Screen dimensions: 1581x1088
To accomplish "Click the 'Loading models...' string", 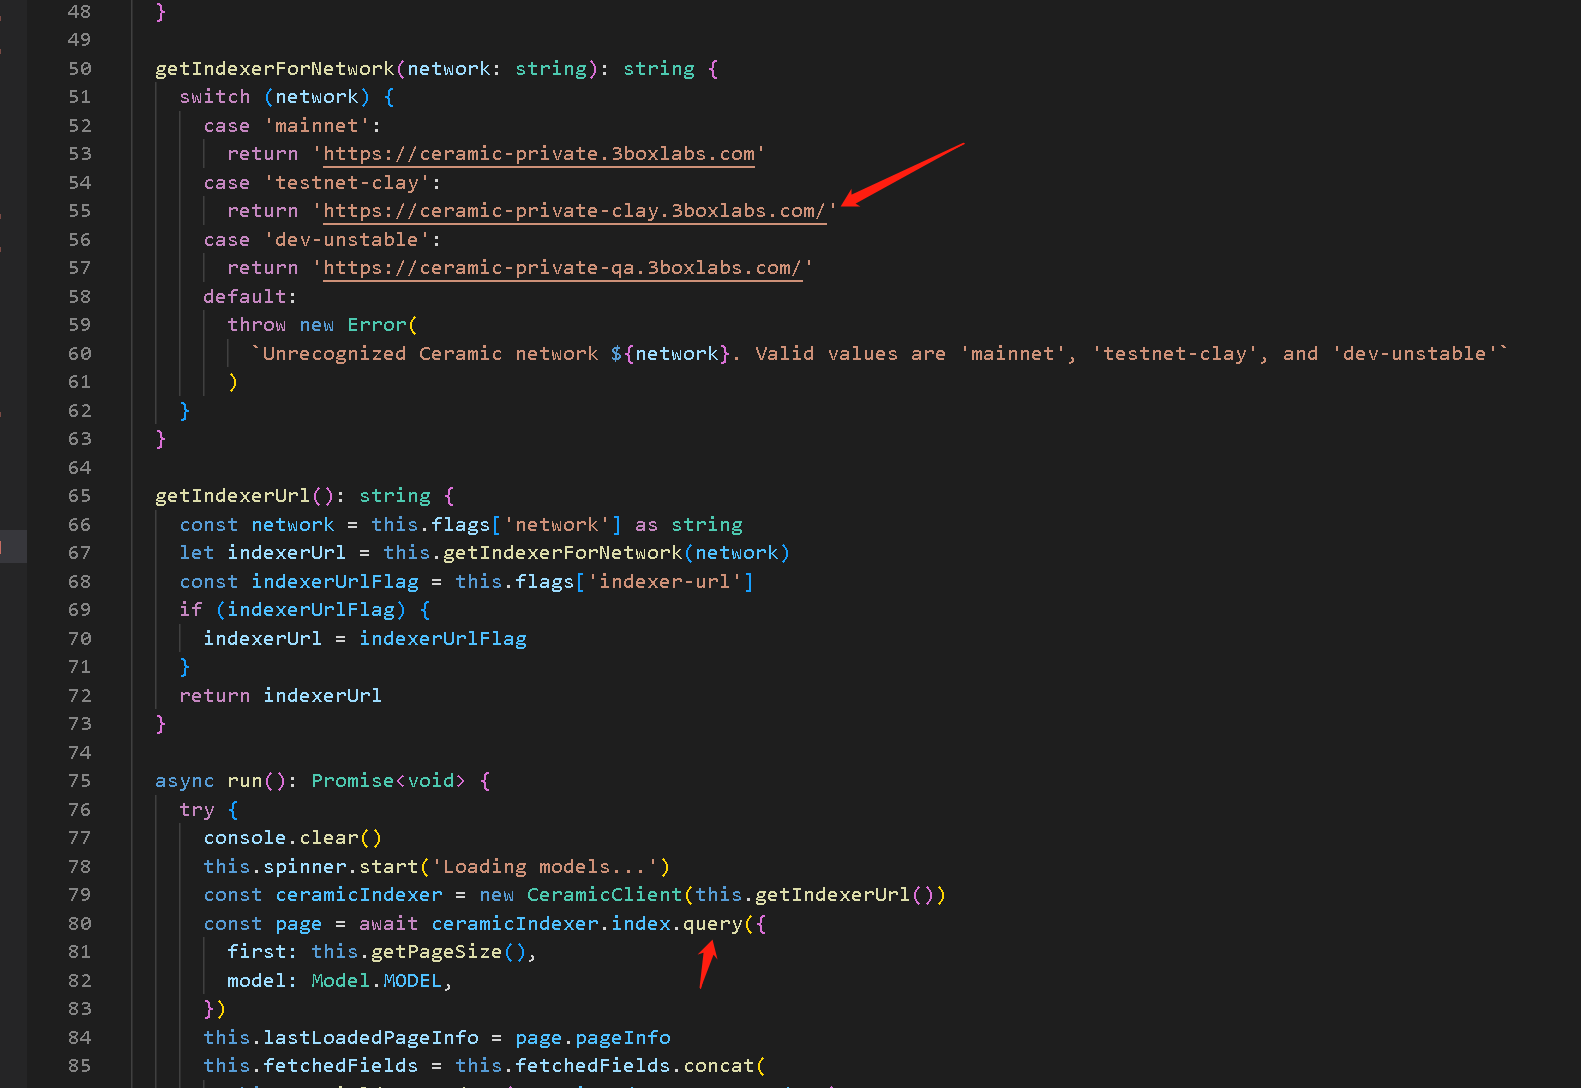I will (545, 867).
